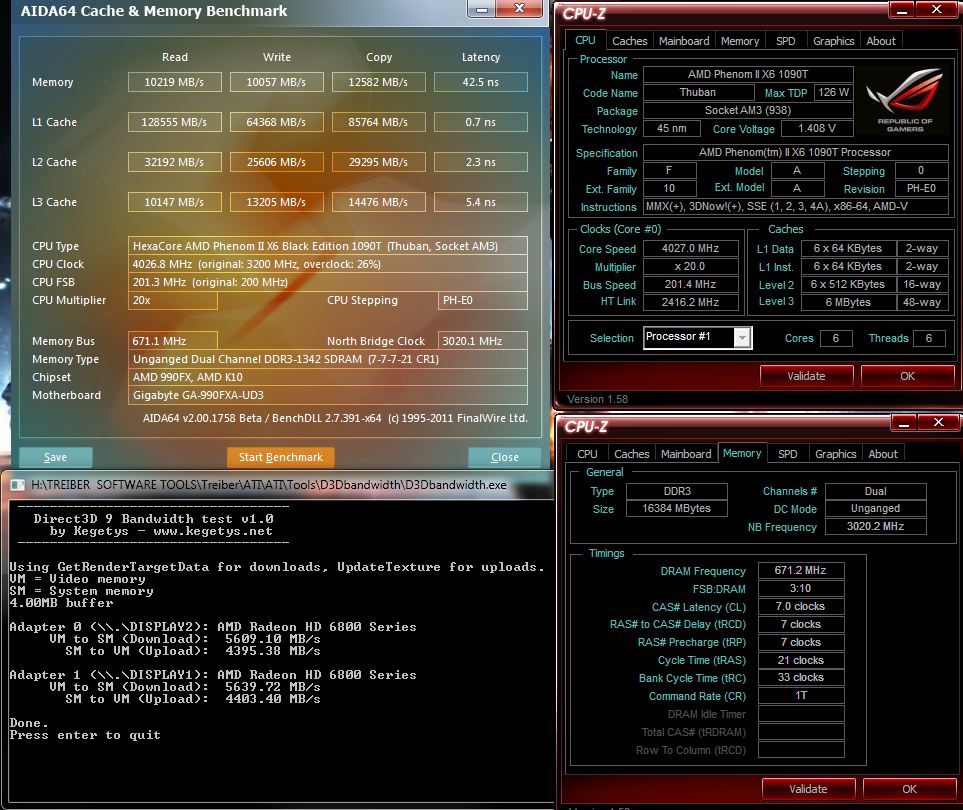
Task: Click the Adapter 1 upload speed 4403.40 MB/s
Action: point(273,699)
